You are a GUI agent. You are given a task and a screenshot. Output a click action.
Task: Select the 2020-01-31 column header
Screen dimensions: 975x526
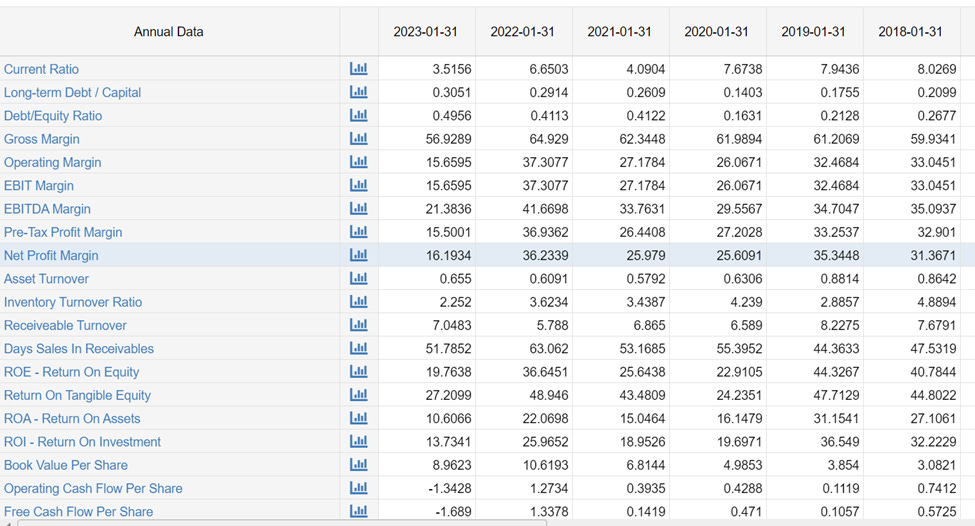[x=717, y=32]
